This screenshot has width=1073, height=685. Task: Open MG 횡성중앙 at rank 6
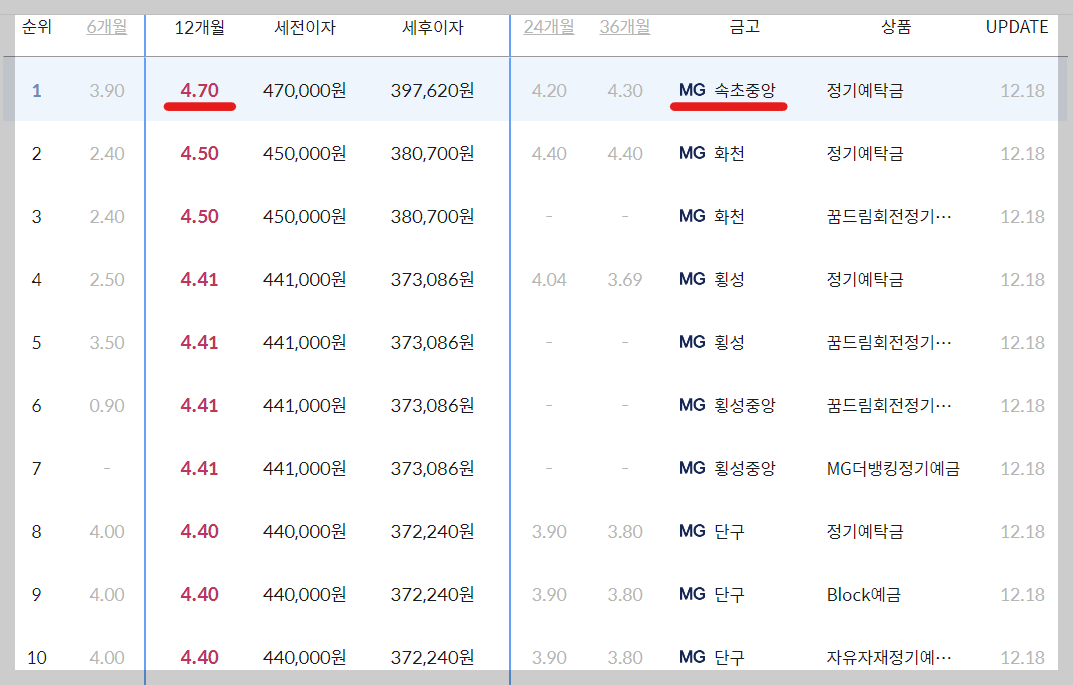pos(725,405)
